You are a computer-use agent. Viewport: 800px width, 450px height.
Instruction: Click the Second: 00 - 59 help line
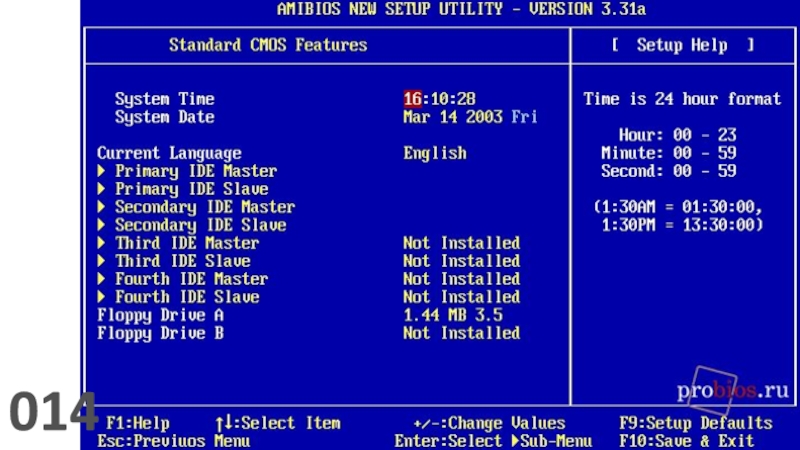click(x=668, y=170)
